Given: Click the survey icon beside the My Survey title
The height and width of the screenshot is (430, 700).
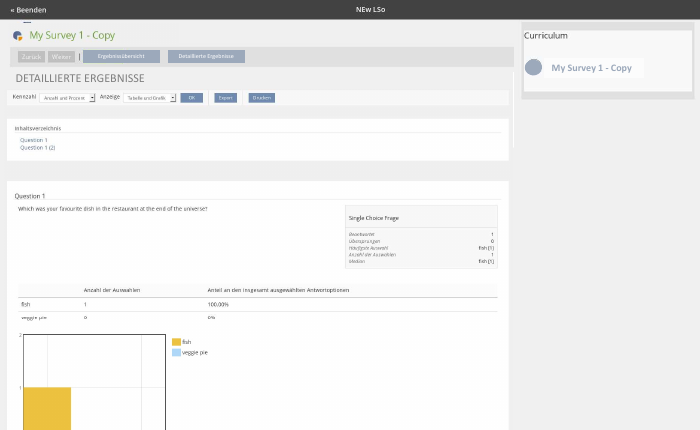Looking at the screenshot, I should pos(18,35).
